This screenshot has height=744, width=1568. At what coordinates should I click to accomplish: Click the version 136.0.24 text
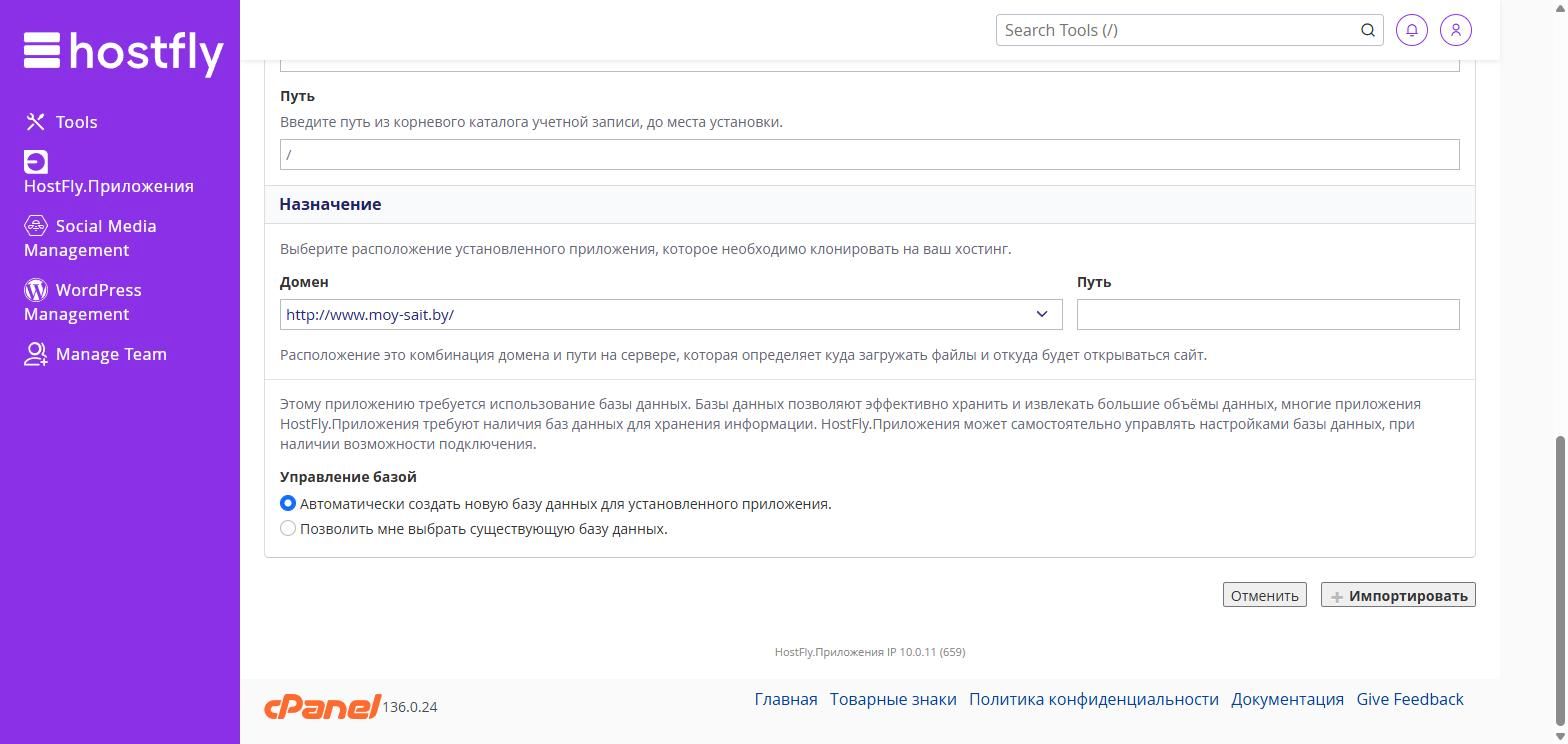click(410, 707)
